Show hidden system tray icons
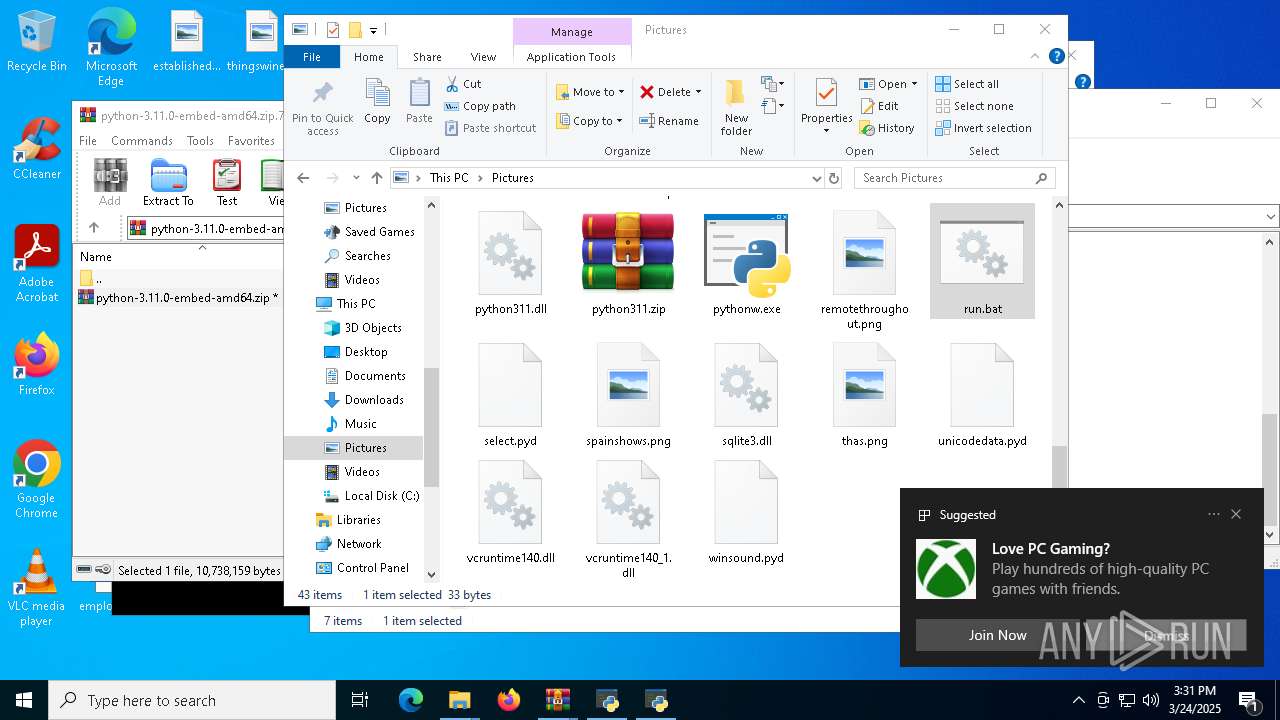The width and height of the screenshot is (1280, 720). (x=1078, y=700)
